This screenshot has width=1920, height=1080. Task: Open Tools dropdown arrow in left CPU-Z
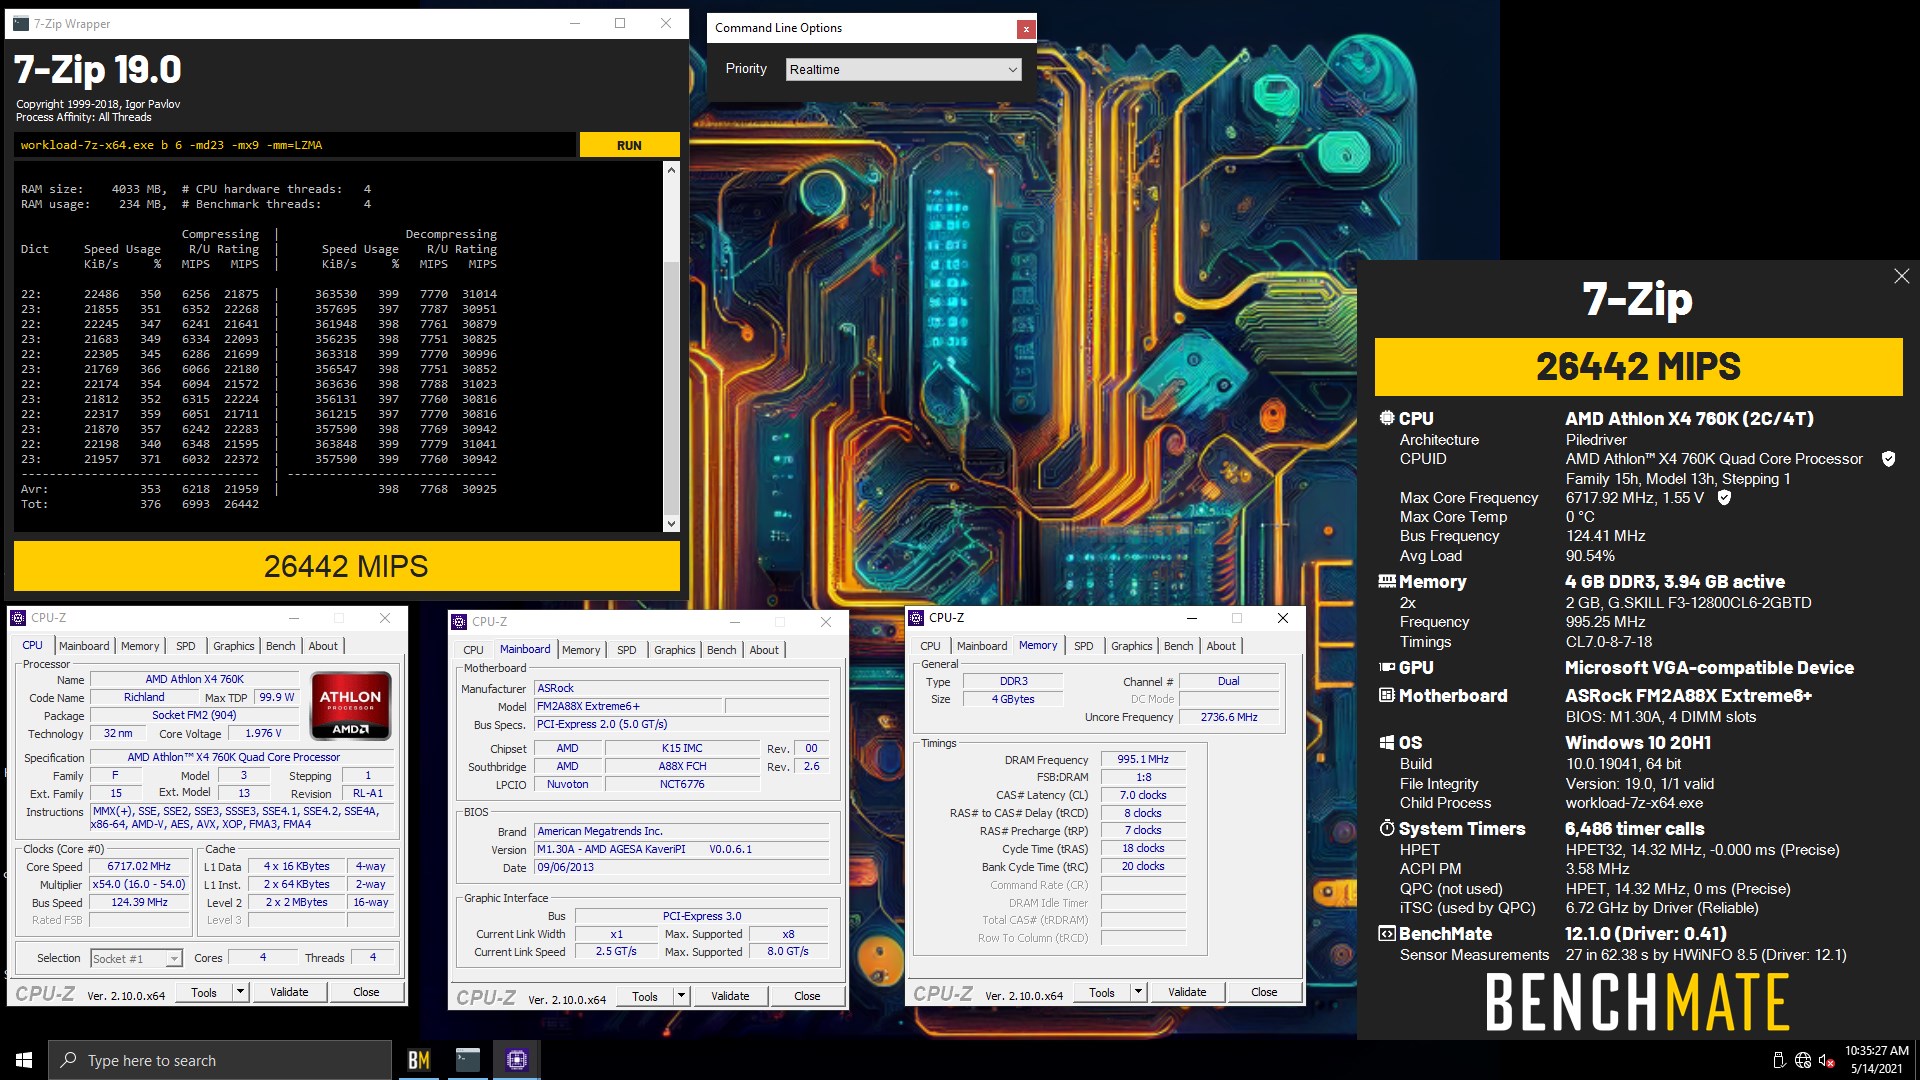pyautogui.click(x=240, y=992)
